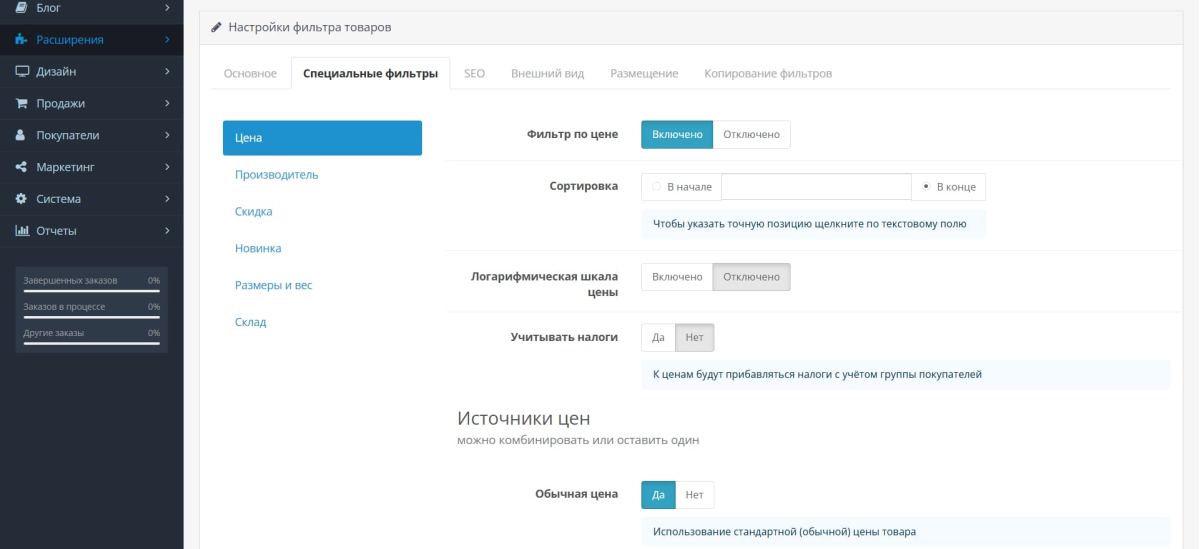Open the Новинка filter section
1200x549 pixels.
pos(322,248)
